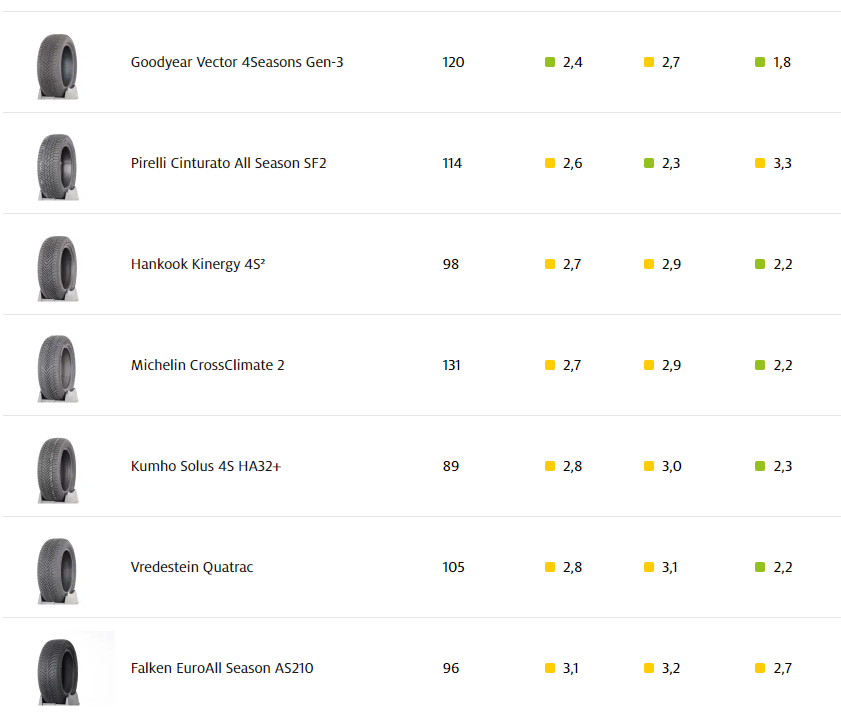
Task: Open Goodyear Vector 4Seasons Gen-3 link
Action: pos(237,62)
